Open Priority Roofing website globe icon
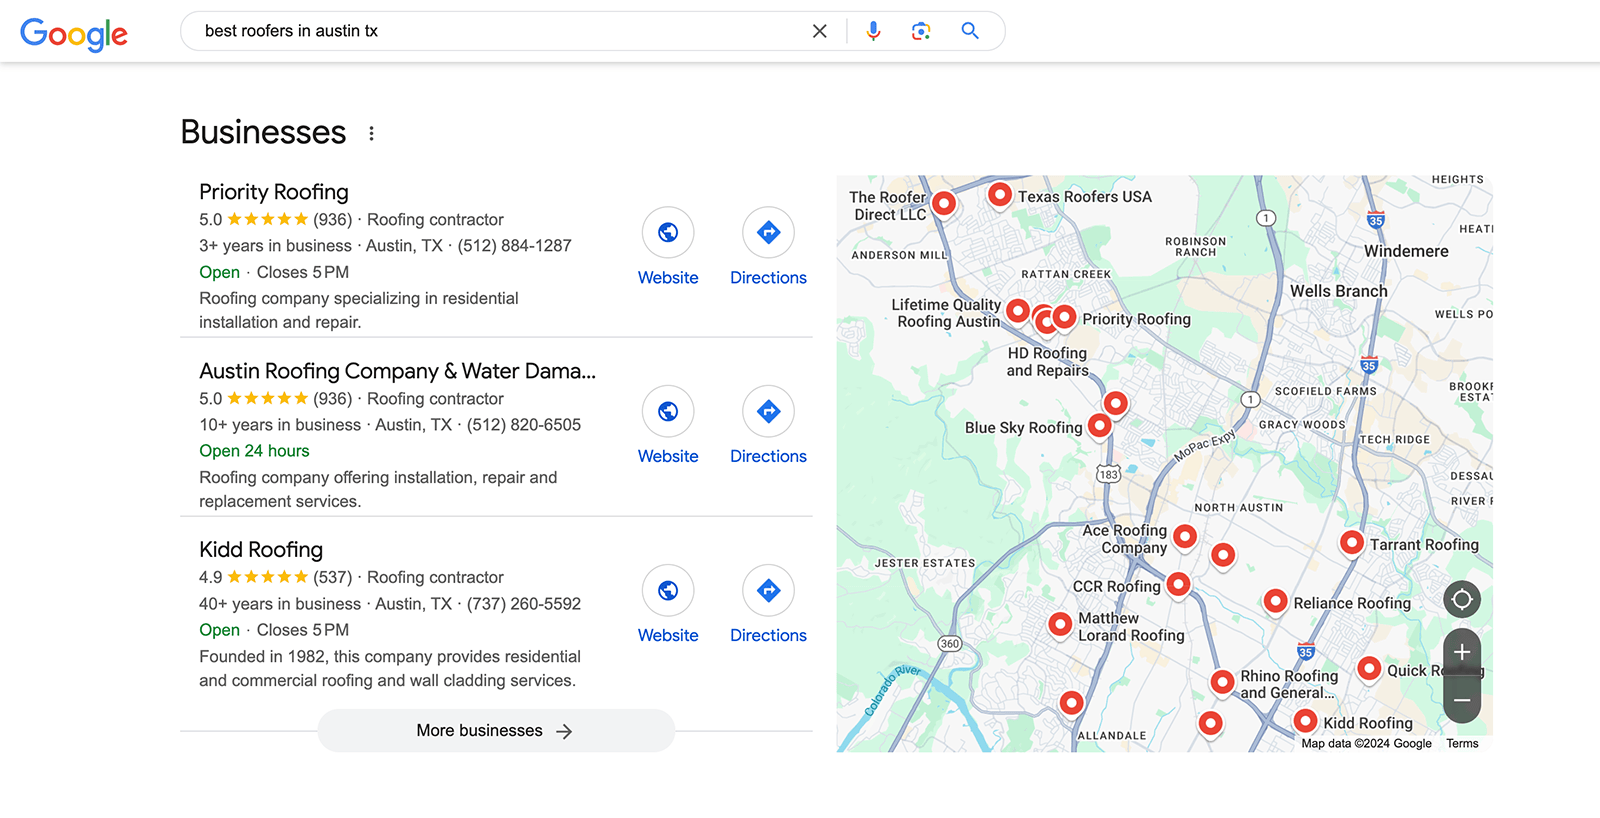Viewport: 1600px width, 818px height. (x=668, y=233)
